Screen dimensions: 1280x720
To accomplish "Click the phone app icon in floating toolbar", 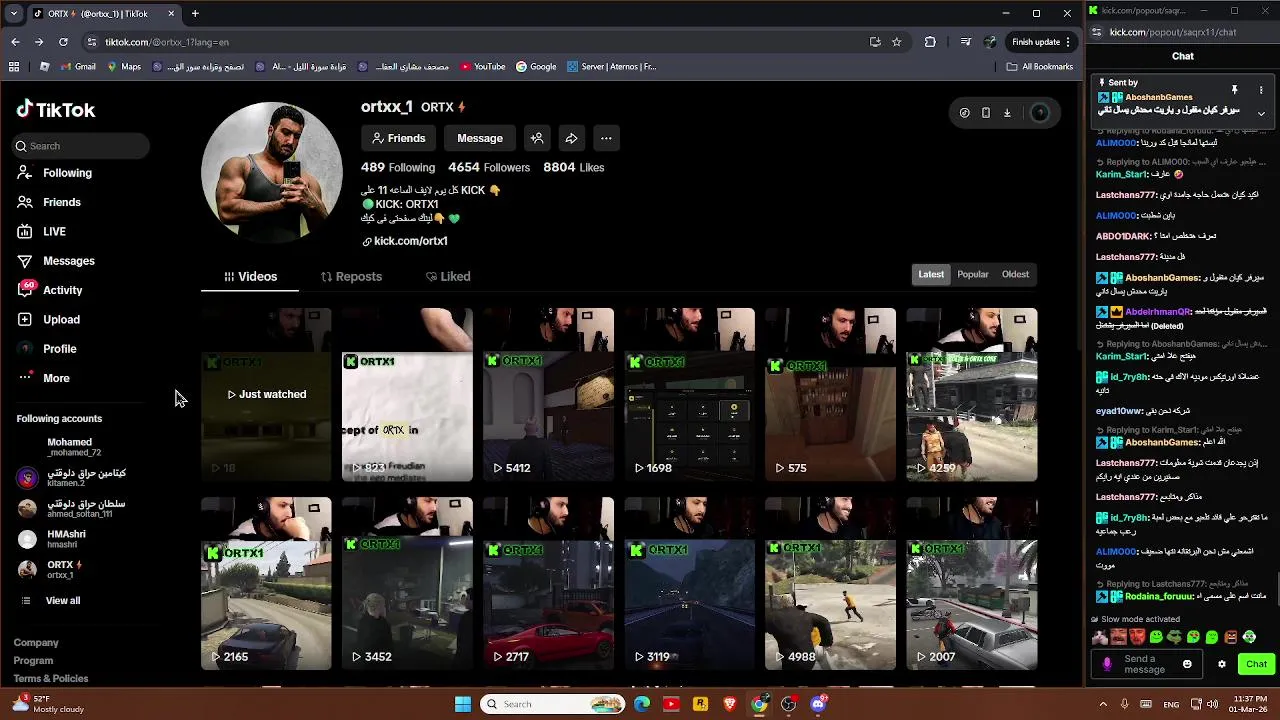I will tap(986, 113).
